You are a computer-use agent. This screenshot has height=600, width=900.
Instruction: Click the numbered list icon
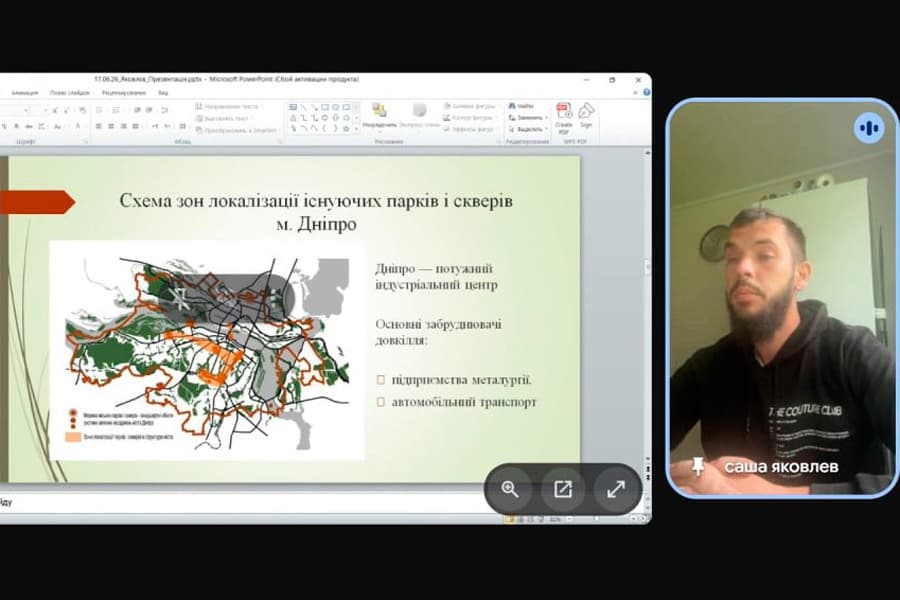coord(116,110)
